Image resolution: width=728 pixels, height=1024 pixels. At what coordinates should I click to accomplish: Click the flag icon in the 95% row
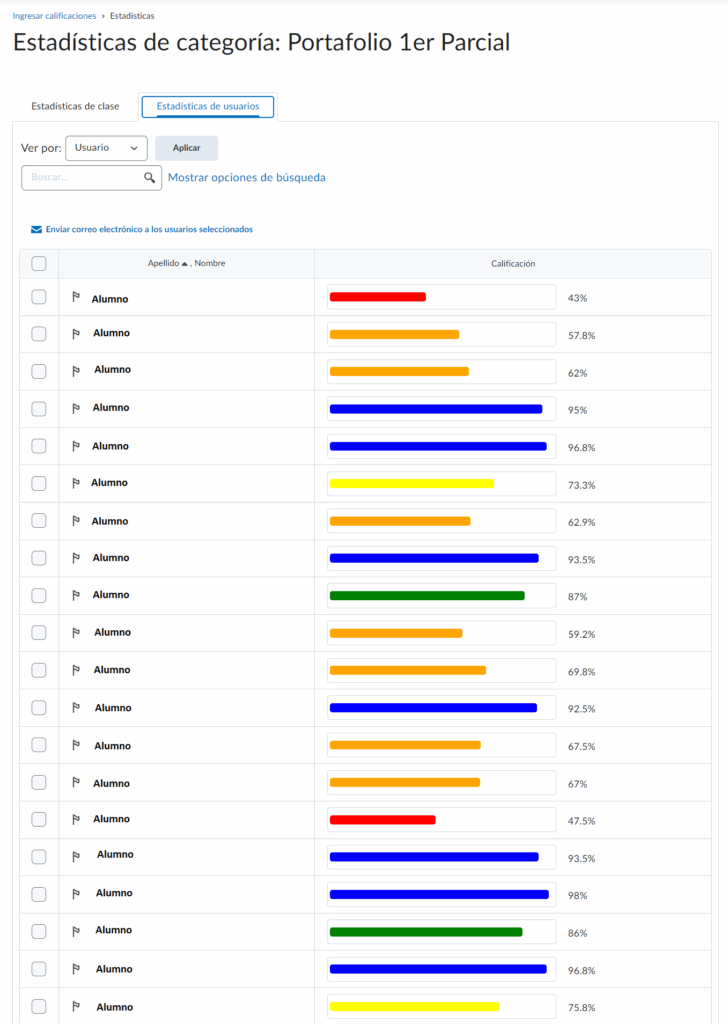click(76, 408)
